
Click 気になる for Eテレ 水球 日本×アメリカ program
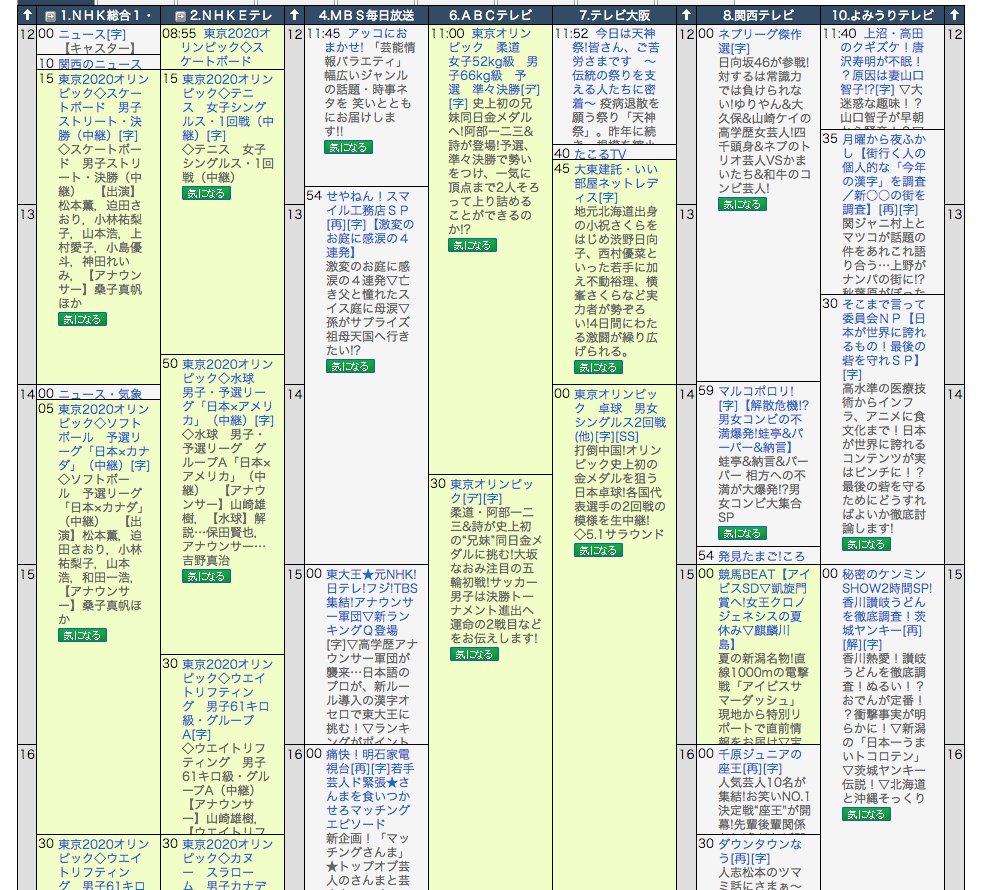(206, 576)
